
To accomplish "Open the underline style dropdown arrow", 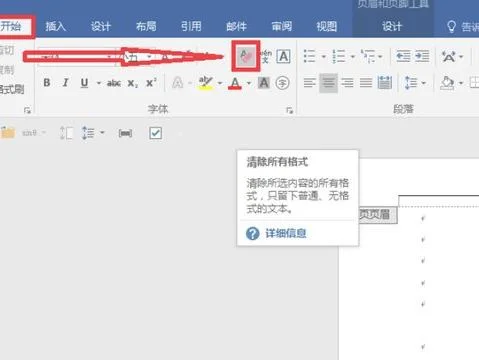I will (99, 83).
